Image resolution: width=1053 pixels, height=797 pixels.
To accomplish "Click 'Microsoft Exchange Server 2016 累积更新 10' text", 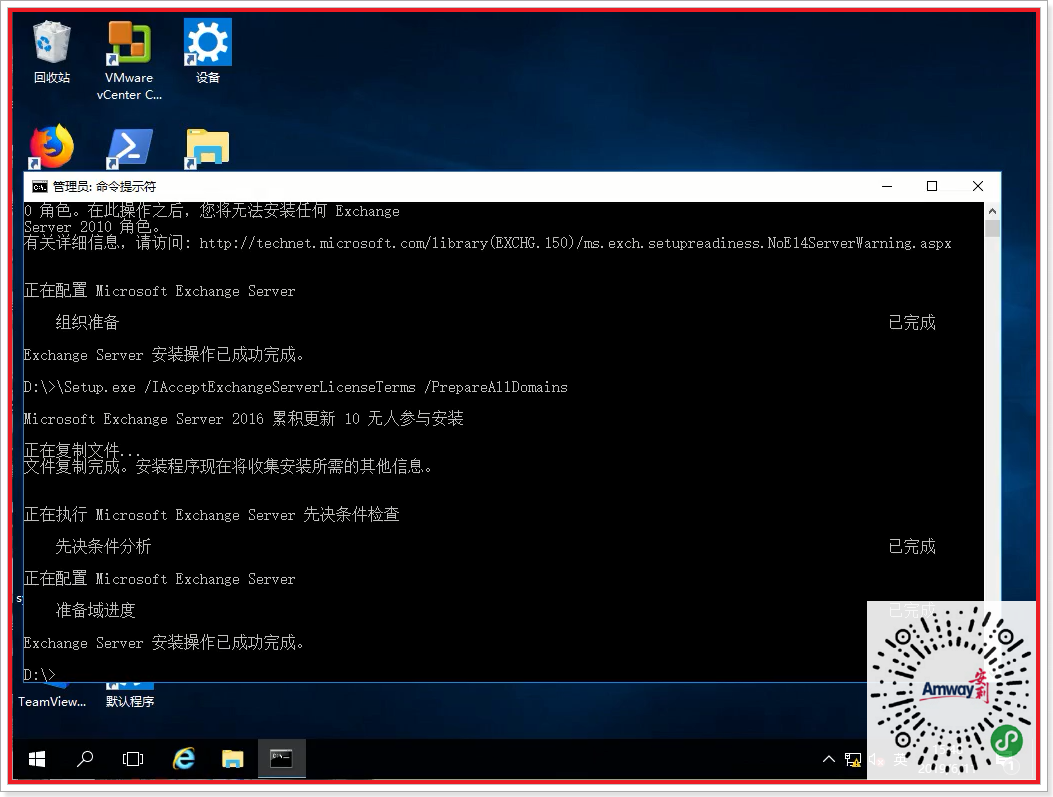I will coord(191,419).
